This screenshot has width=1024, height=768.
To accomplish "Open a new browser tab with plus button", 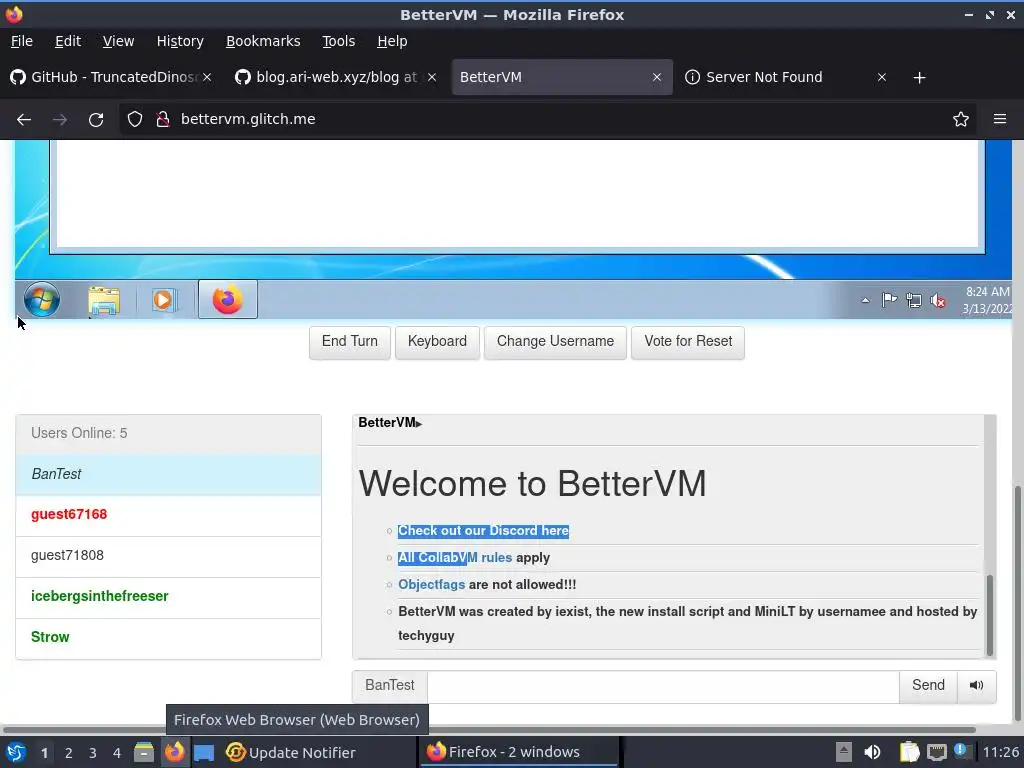I will [x=919, y=78].
